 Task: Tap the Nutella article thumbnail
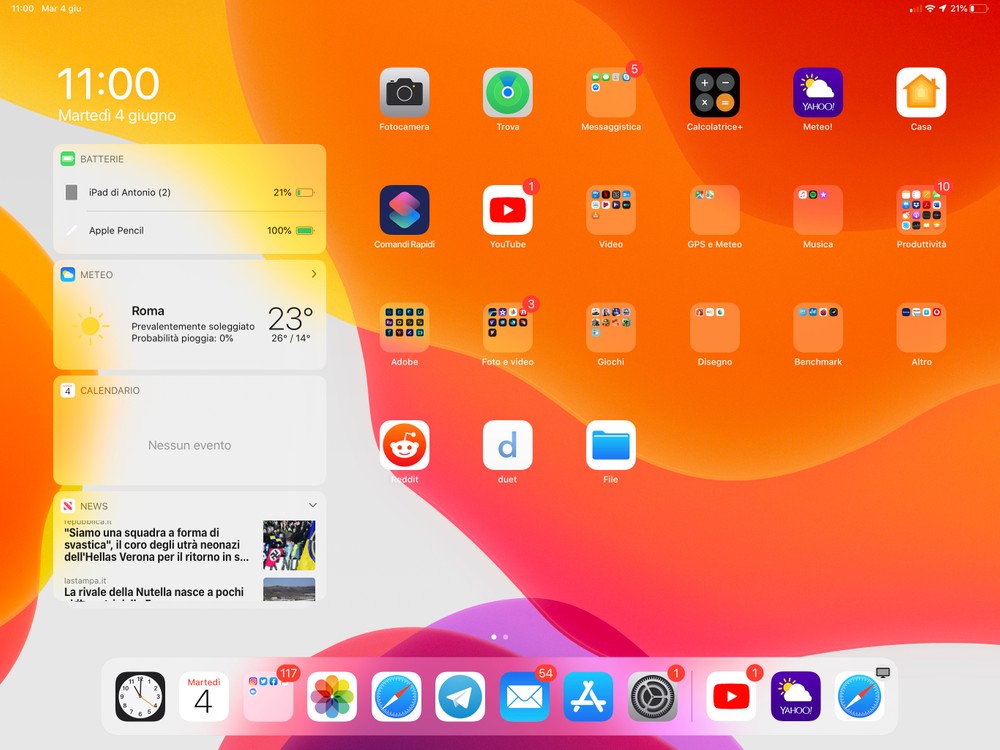click(x=290, y=589)
